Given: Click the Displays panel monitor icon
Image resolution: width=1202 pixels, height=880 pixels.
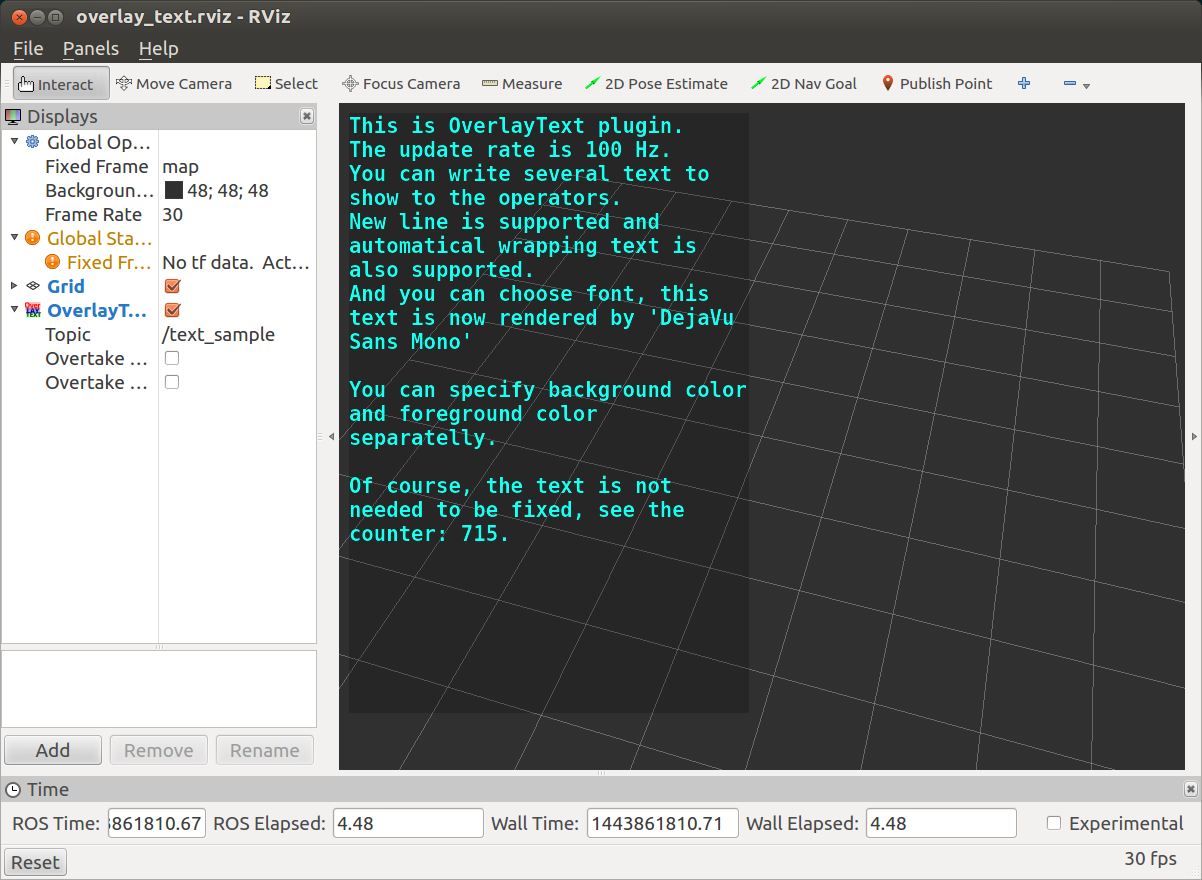Looking at the screenshot, I should point(13,117).
